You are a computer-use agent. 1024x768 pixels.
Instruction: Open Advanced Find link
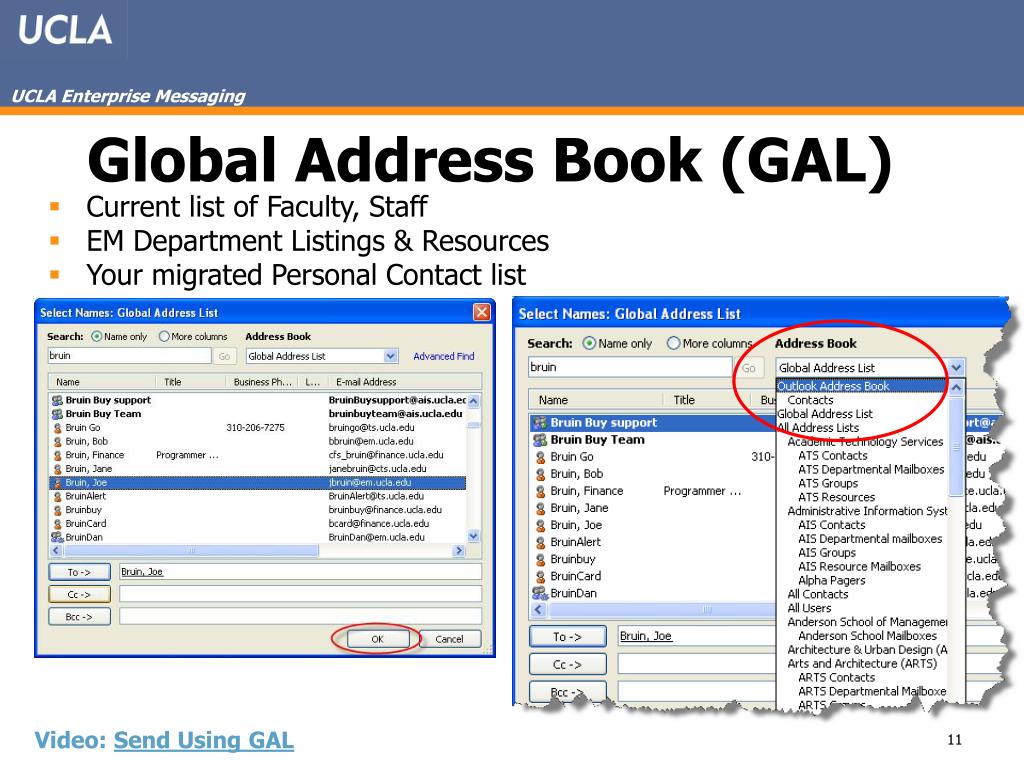pos(443,356)
